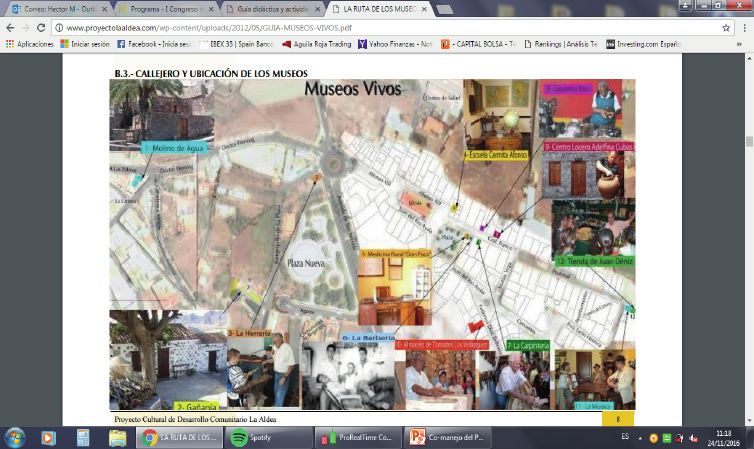Click the Molino de Agua photo
The width and height of the screenshot is (754, 449).
click(x=162, y=112)
